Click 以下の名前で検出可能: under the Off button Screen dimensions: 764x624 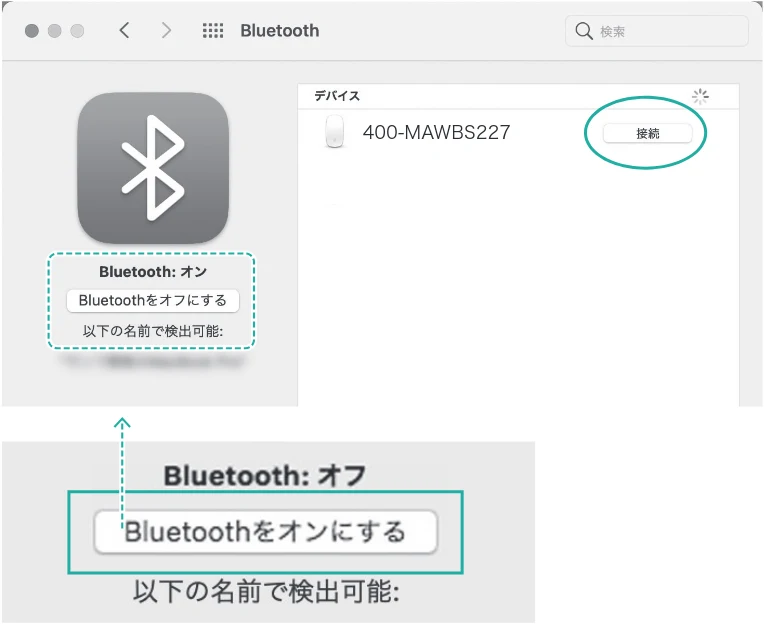pos(153,331)
